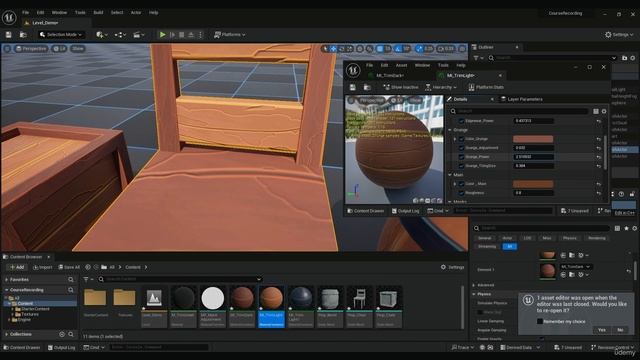
Task: Expand the Favorites section
Action: tap(7, 280)
